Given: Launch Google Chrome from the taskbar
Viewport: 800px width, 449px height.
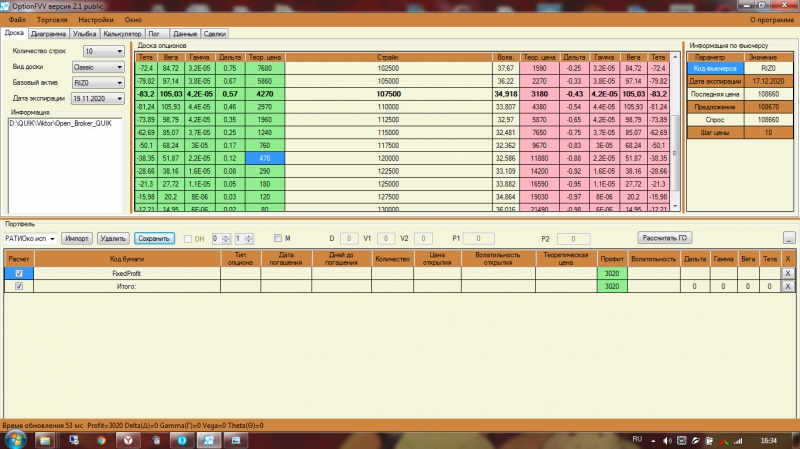Looking at the screenshot, I should [101, 440].
